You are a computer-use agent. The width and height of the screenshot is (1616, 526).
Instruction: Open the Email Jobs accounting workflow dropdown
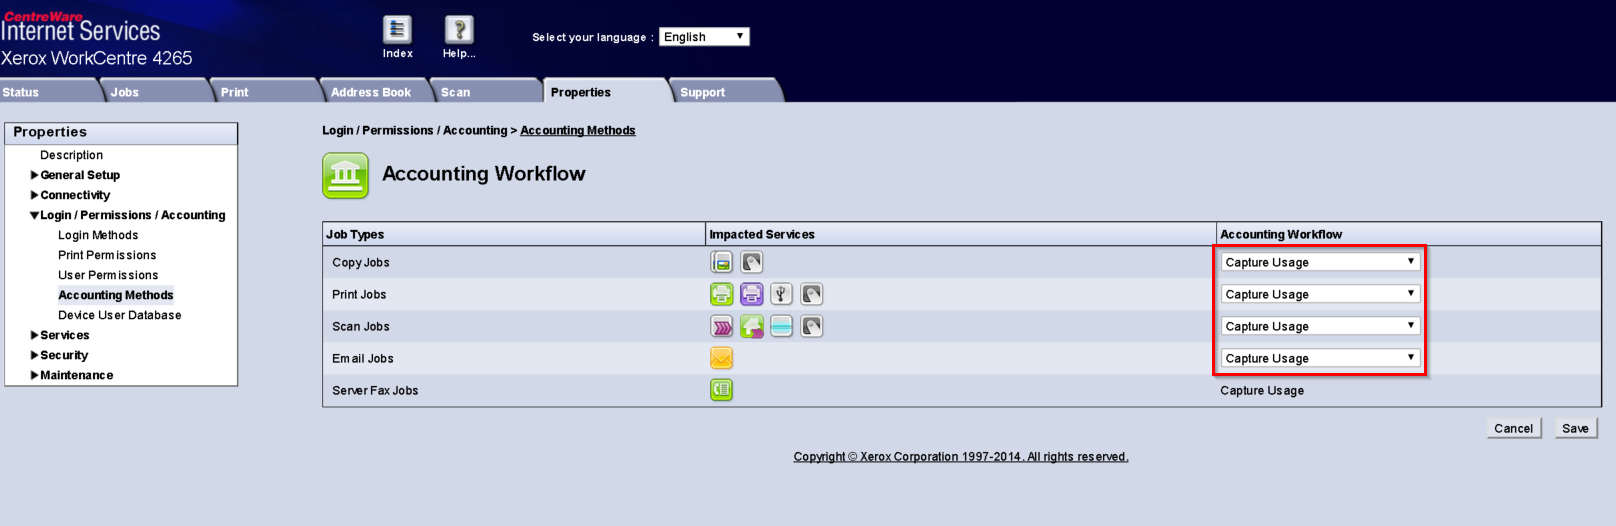(x=1320, y=358)
